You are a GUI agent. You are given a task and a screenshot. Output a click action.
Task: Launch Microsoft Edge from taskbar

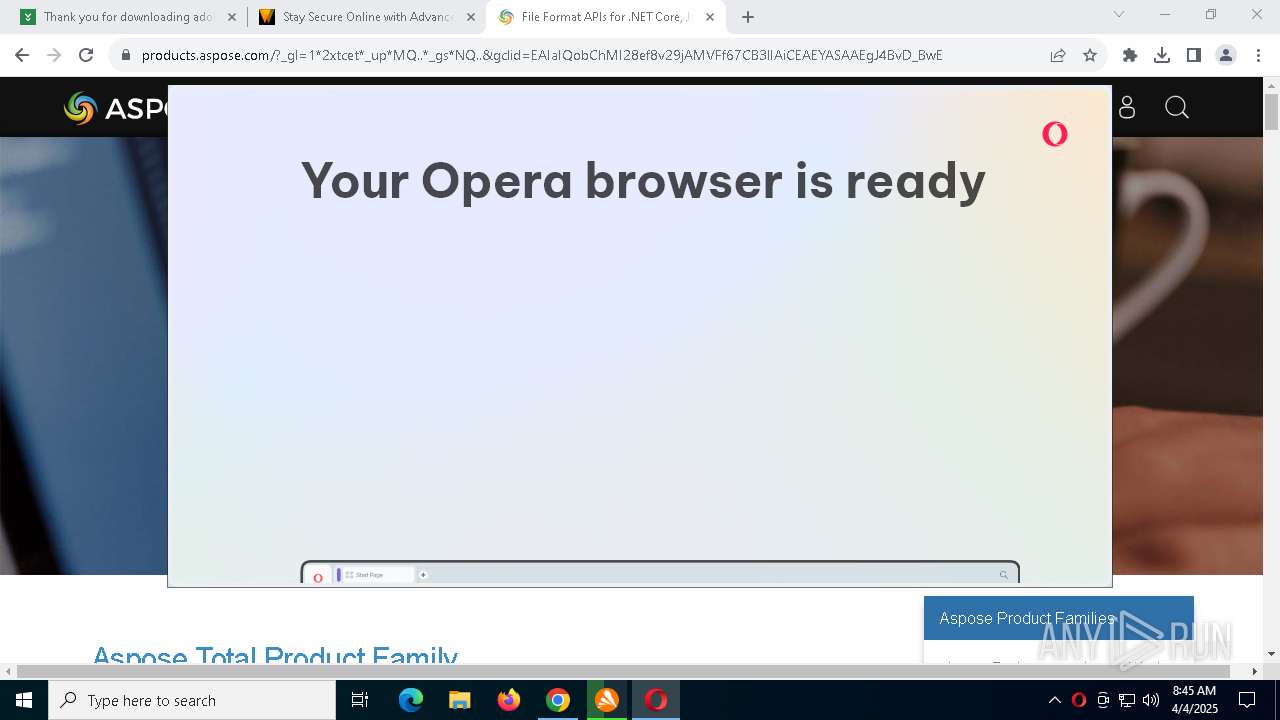(x=411, y=700)
